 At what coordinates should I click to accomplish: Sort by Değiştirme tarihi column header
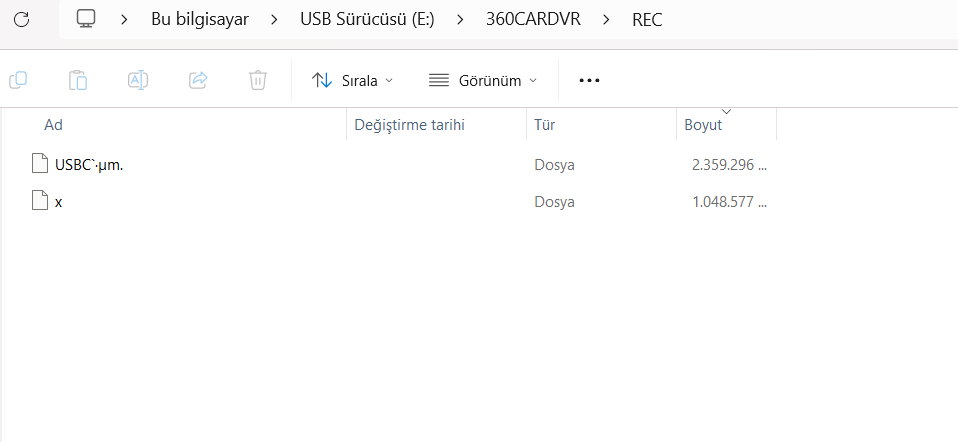click(x=409, y=125)
